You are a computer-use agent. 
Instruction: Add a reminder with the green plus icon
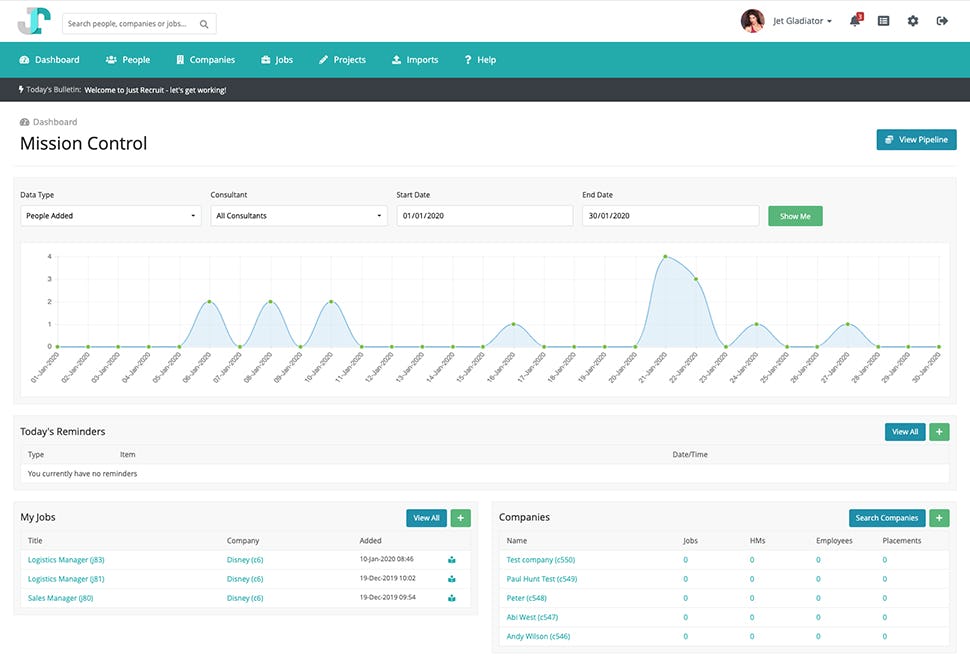(938, 431)
